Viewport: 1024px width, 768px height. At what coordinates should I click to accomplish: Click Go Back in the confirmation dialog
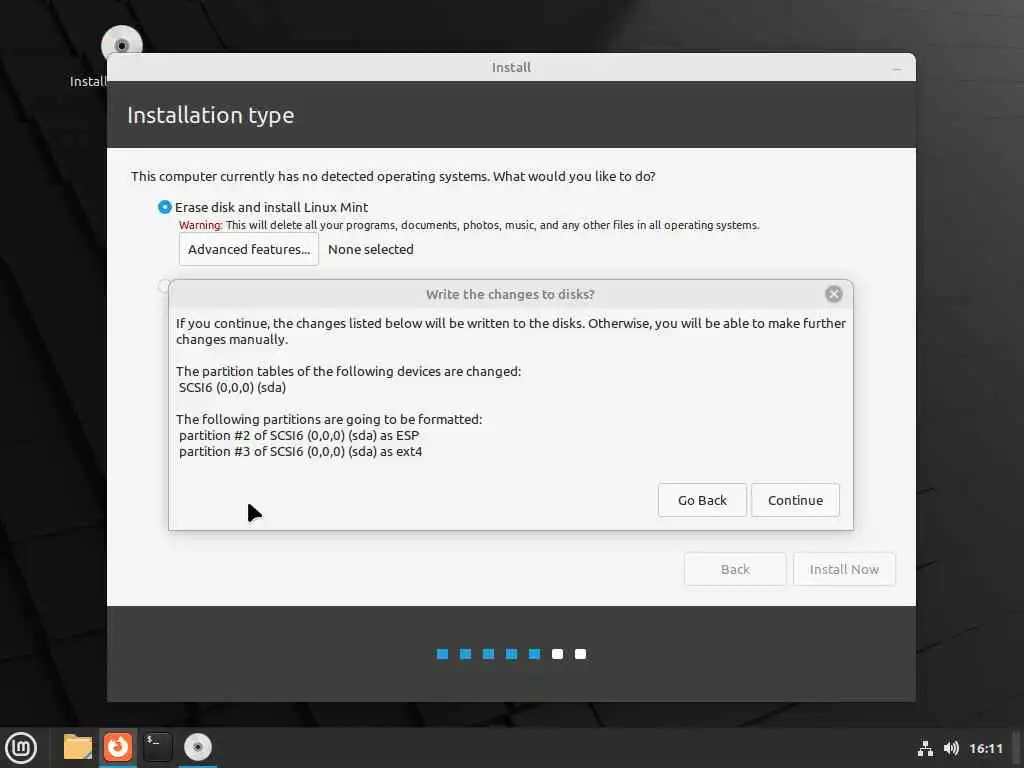click(x=702, y=500)
